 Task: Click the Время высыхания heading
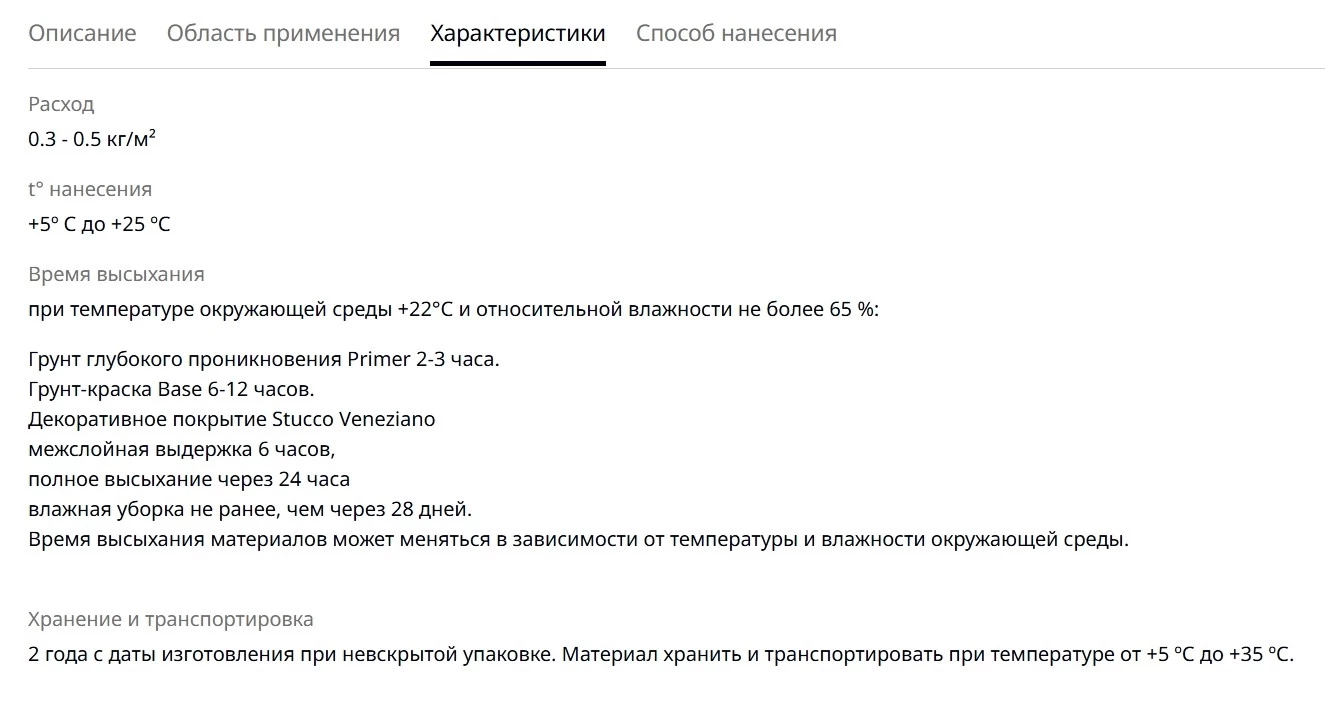(116, 274)
